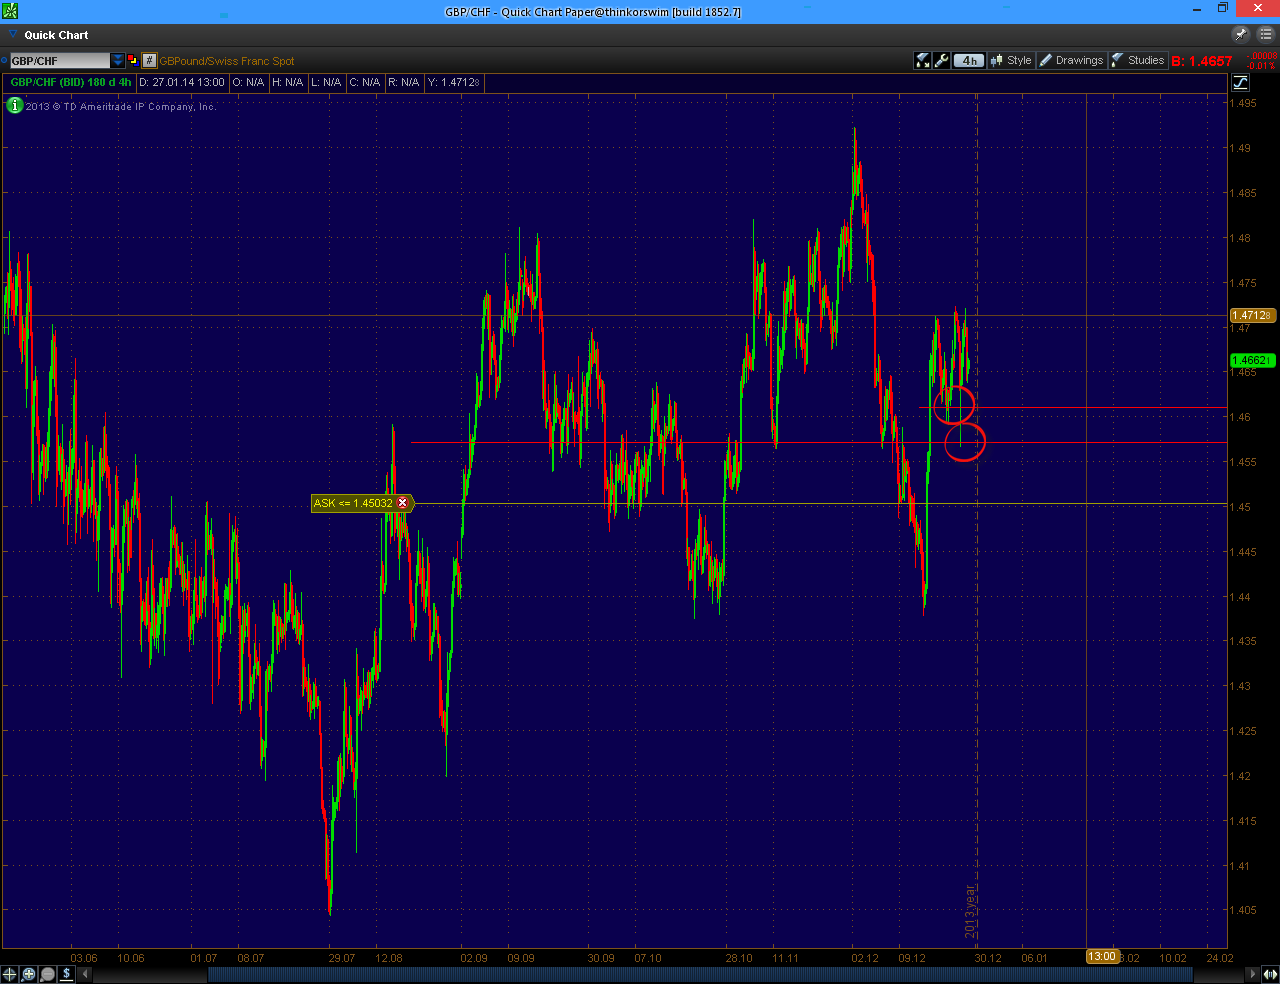Activate the crosshair pointer tool icon
This screenshot has height=984, width=1280.
tap(9, 973)
